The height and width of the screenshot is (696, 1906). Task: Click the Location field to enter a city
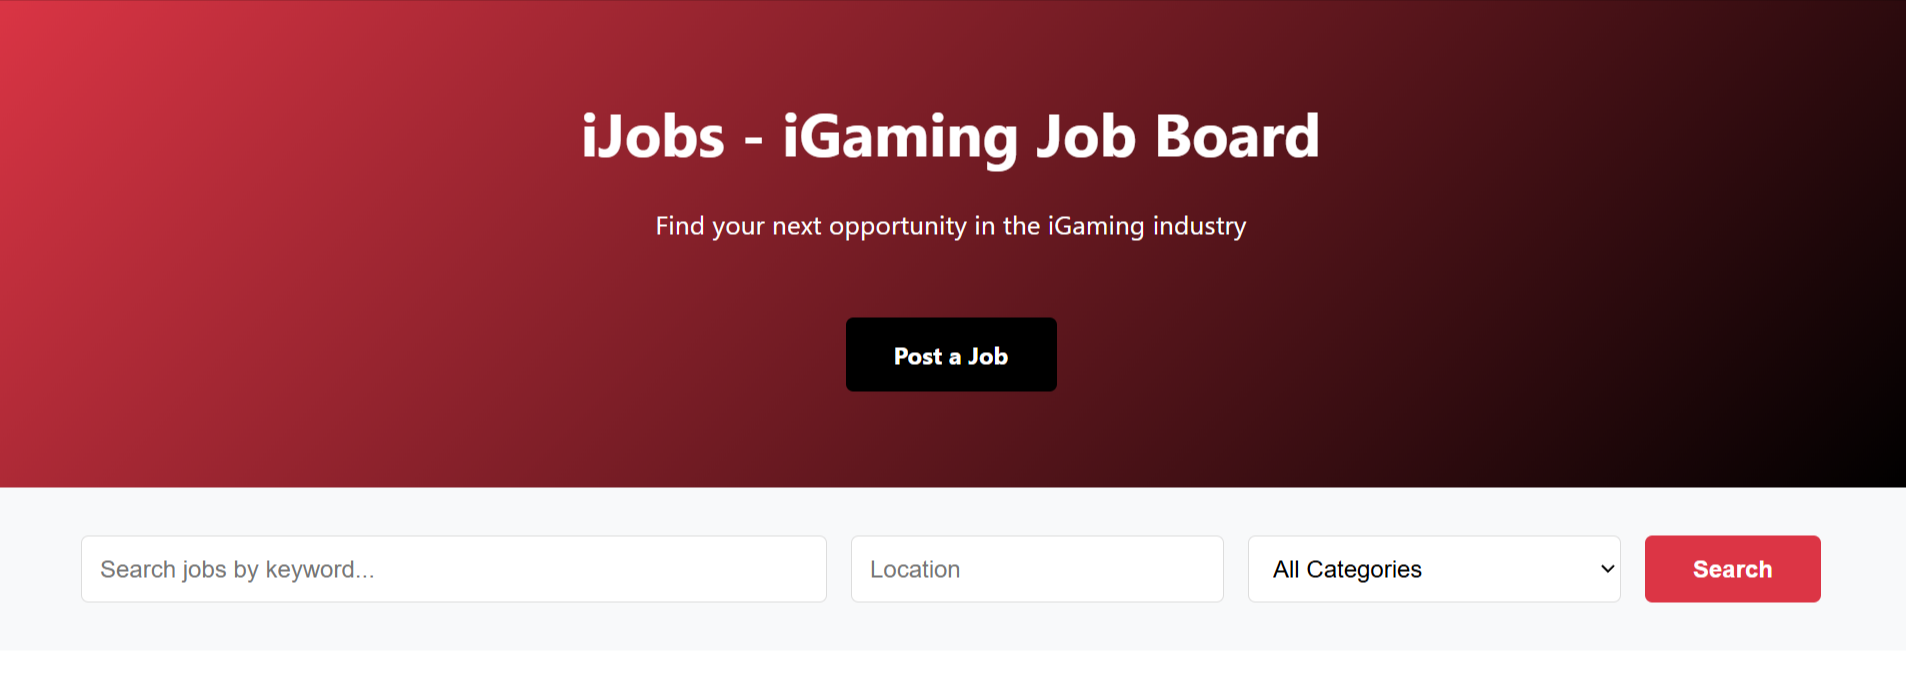(1036, 569)
